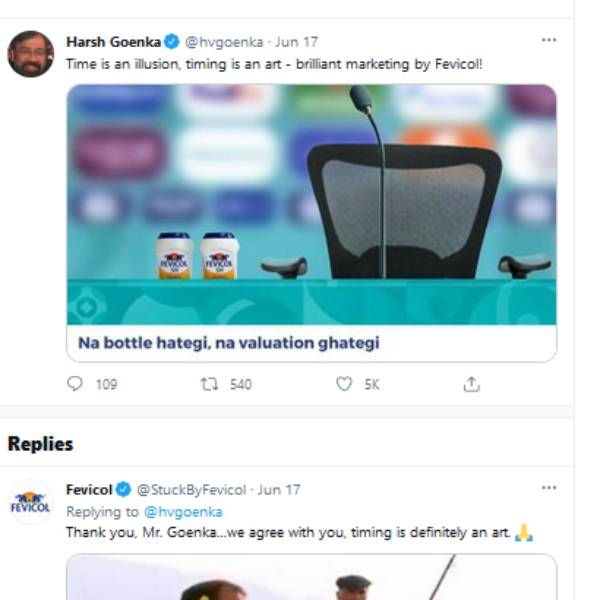Click the card headline 'Na bottle hategi, na valuation ghategi'
600x600 pixels.
229,343
